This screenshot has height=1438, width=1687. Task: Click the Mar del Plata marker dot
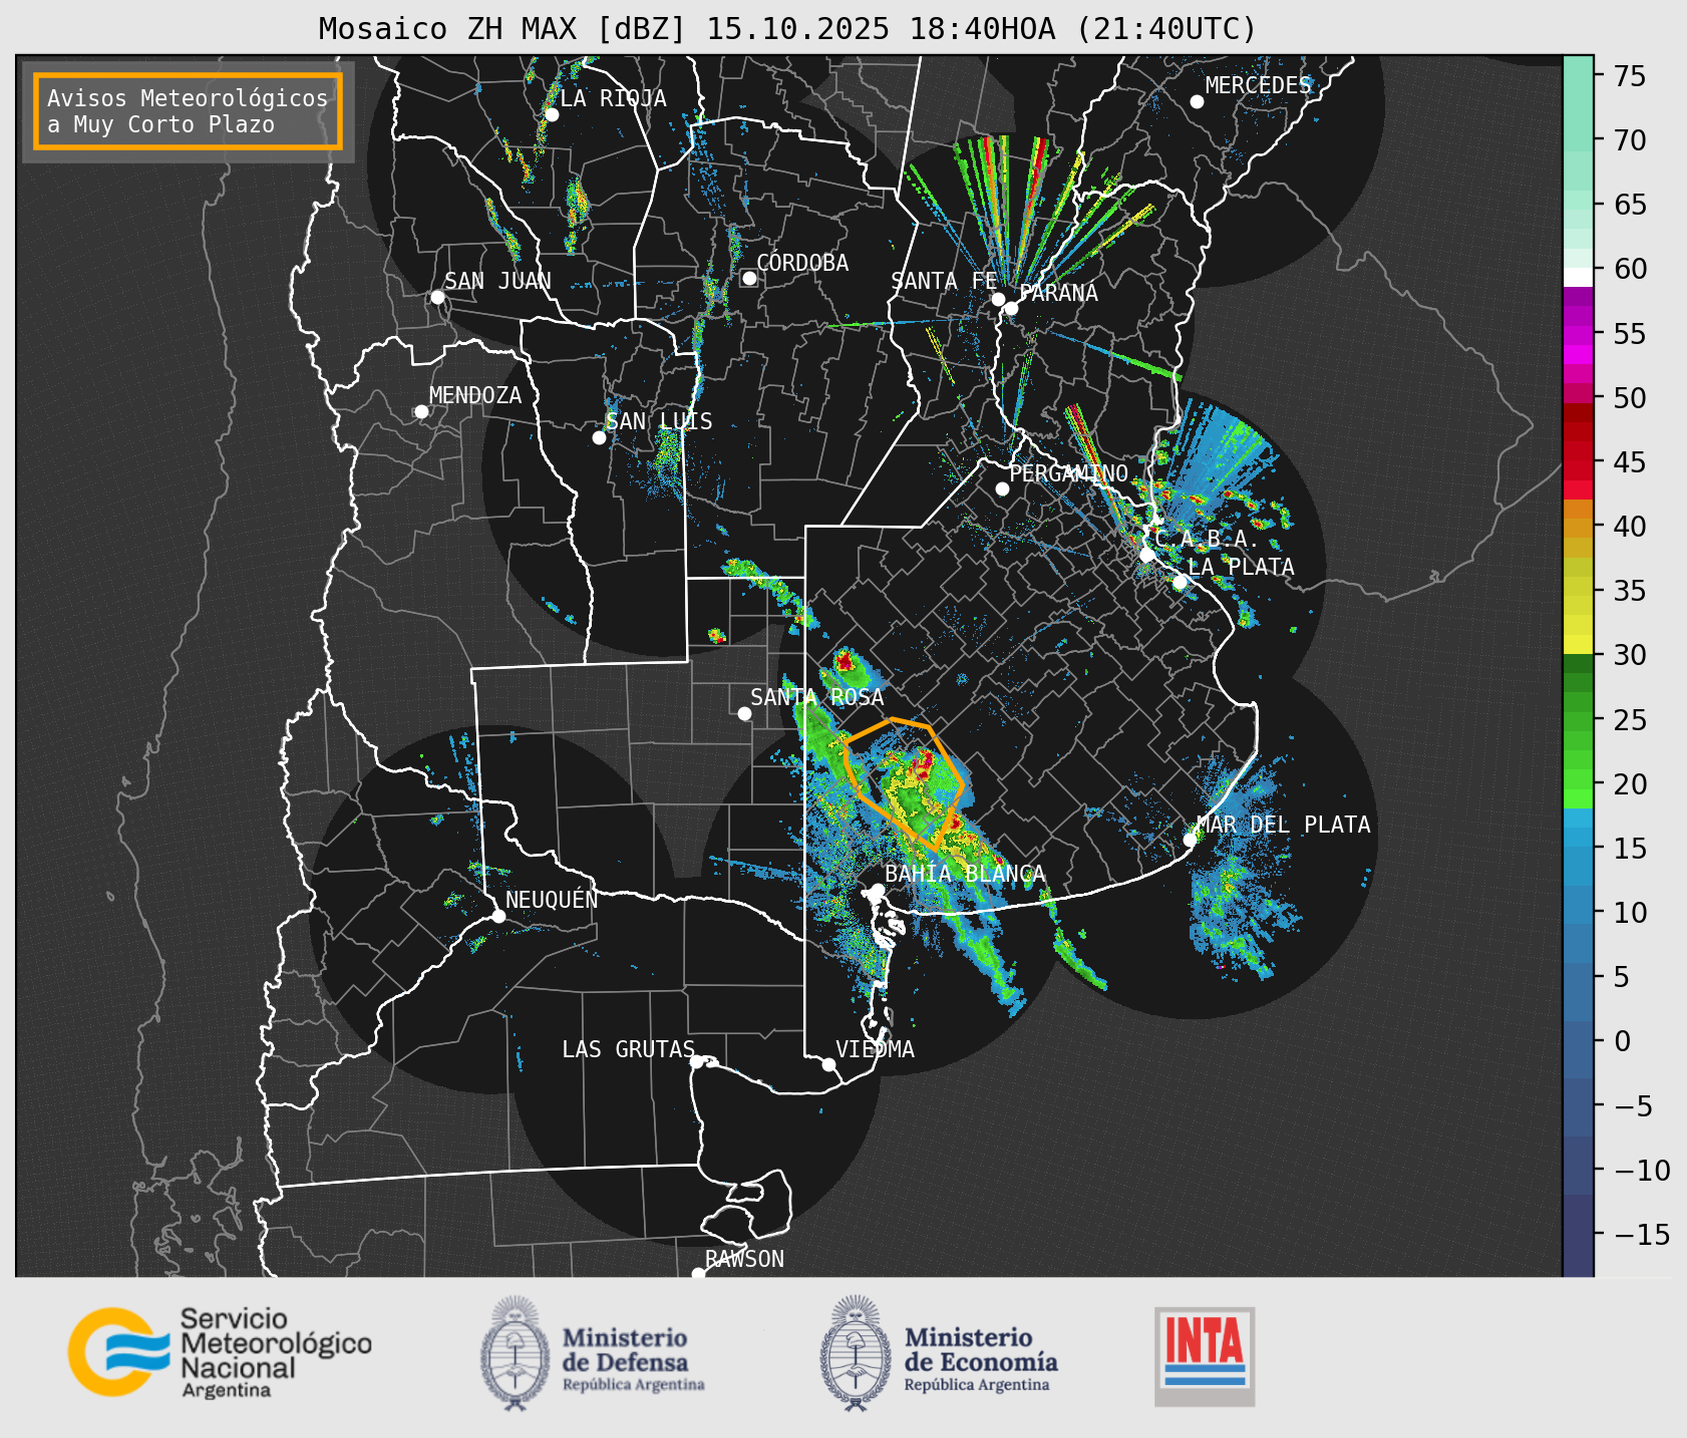pyautogui.click(x=1189, y=839)
